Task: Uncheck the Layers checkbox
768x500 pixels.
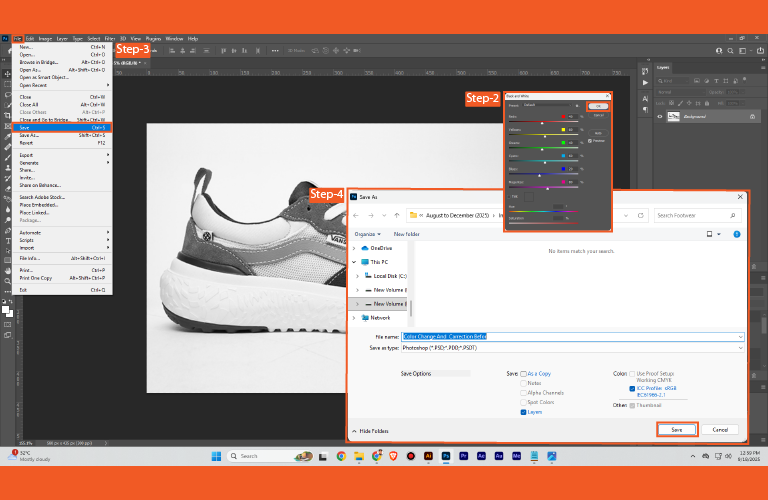Action: (x=523, y=411)
